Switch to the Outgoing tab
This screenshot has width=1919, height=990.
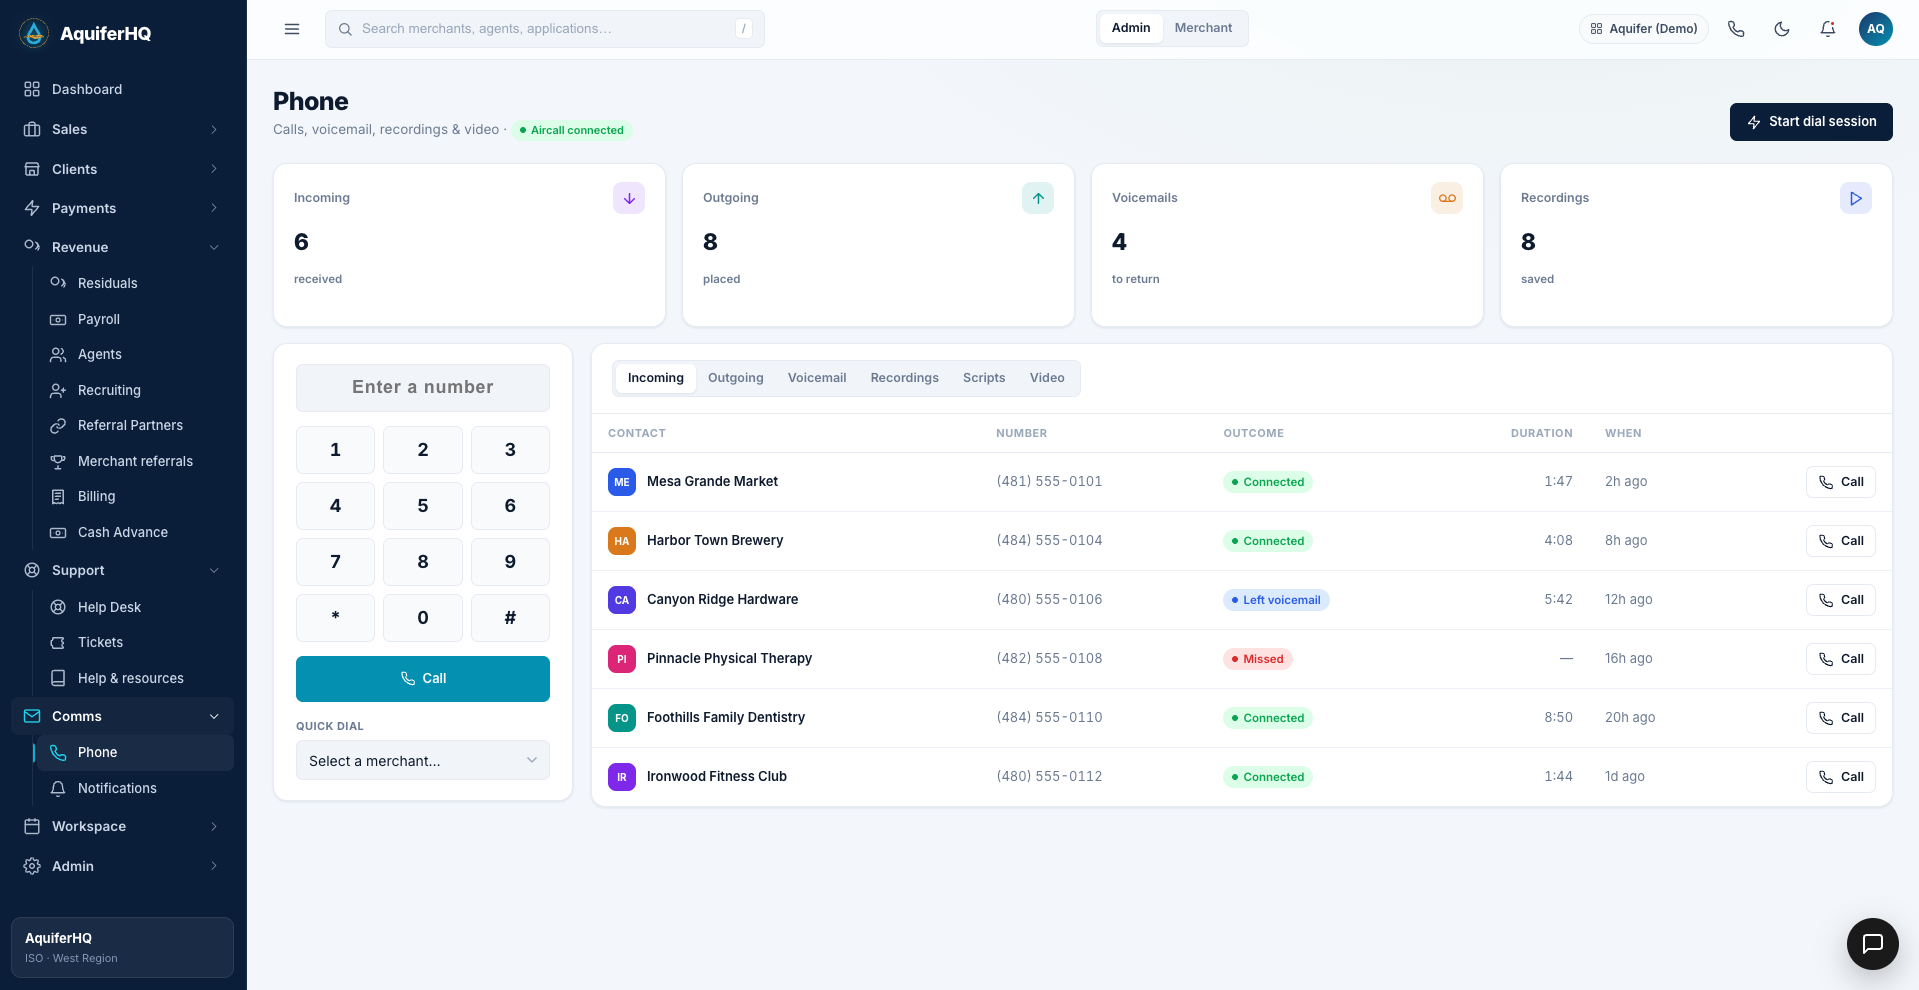[736, 378]
